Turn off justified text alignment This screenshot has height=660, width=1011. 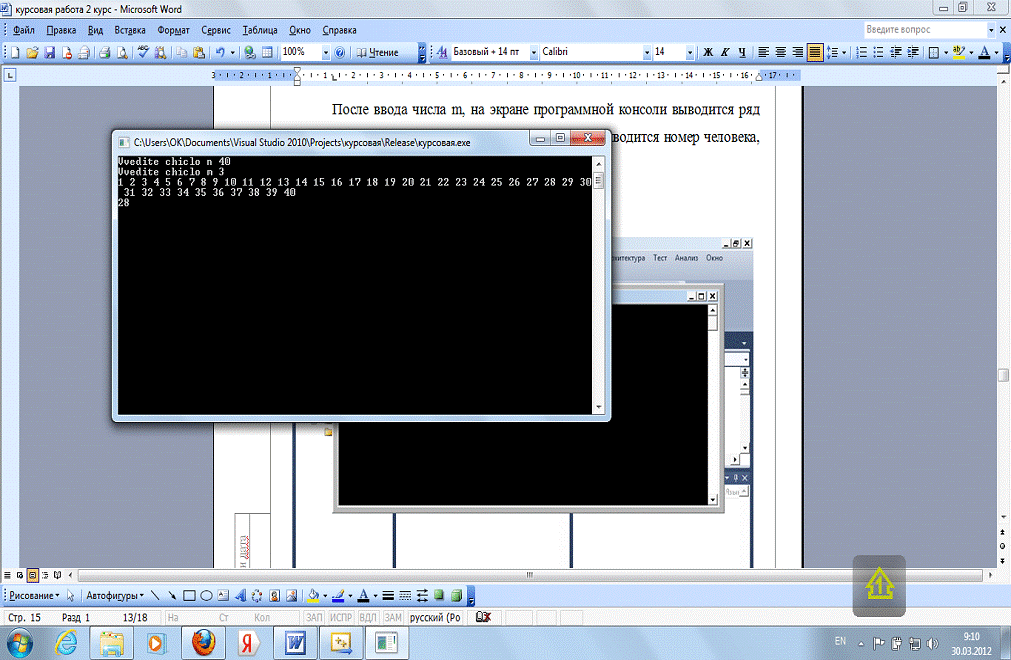[814, 52]
